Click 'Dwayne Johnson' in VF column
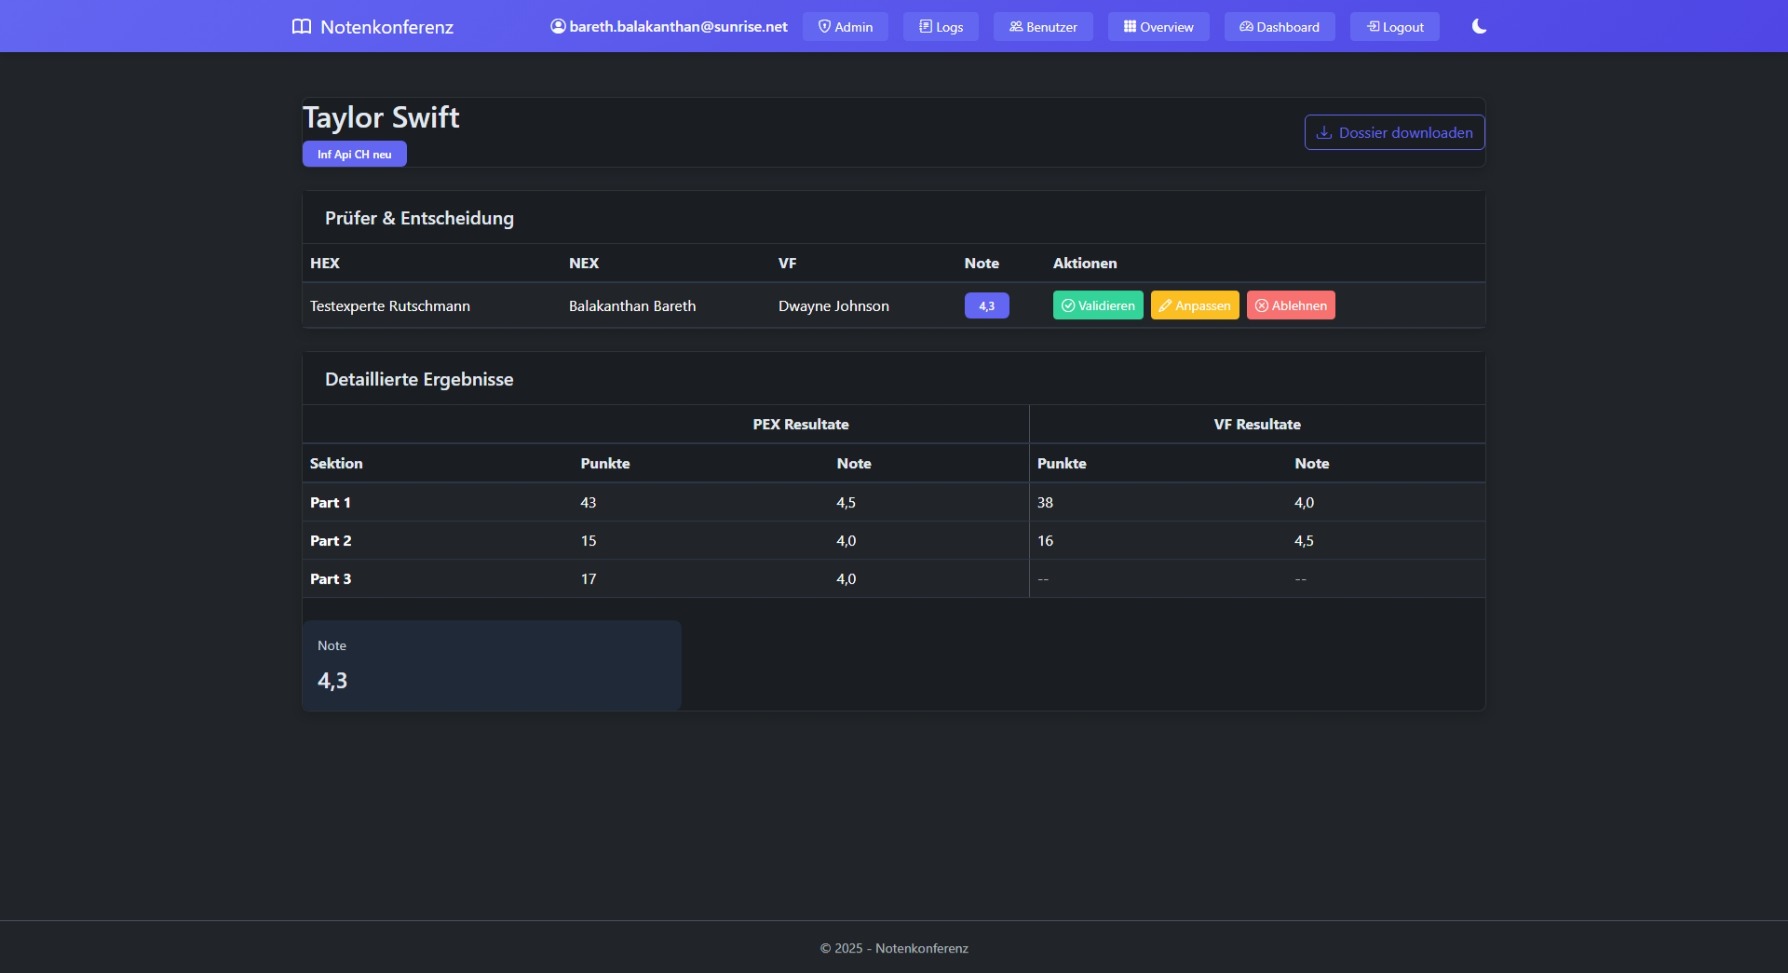 click(x=834, y=306)
